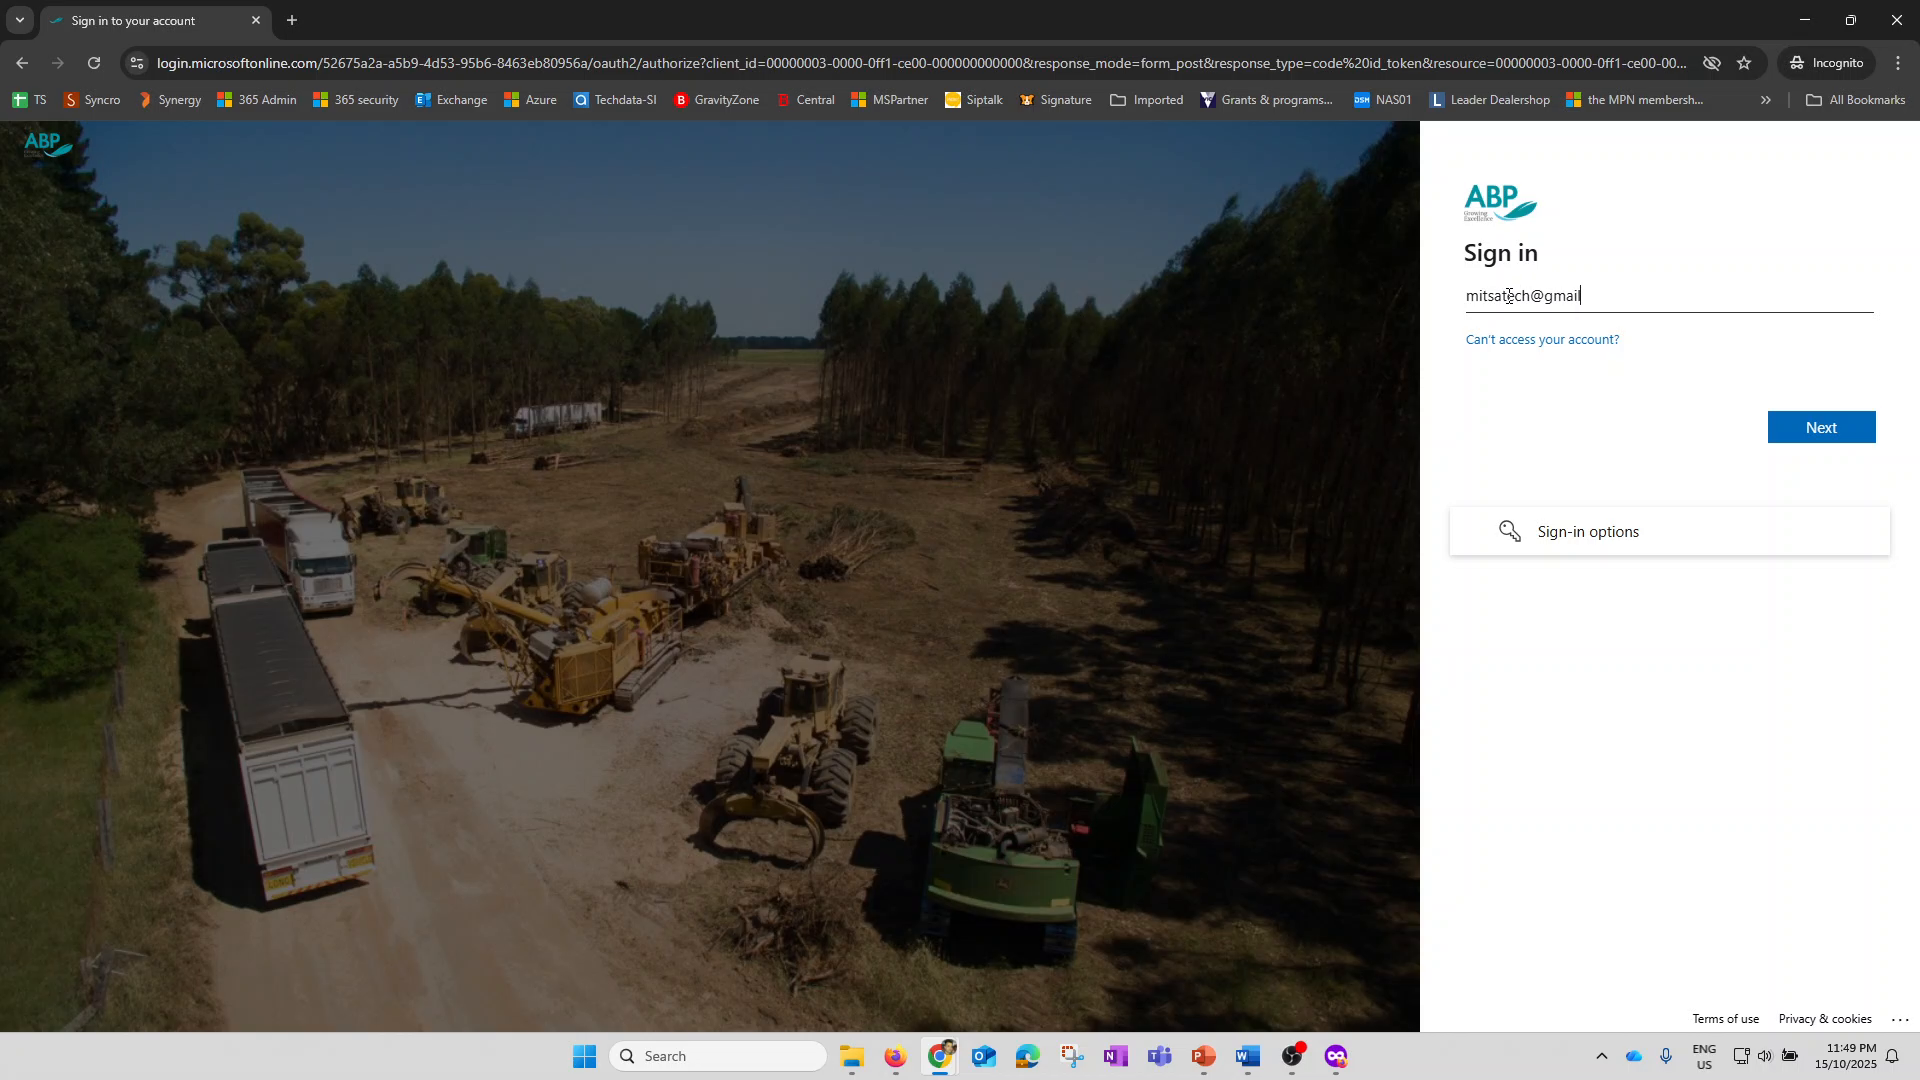Reload the sign-in page

pyautogui.click(x=94, y=62)
